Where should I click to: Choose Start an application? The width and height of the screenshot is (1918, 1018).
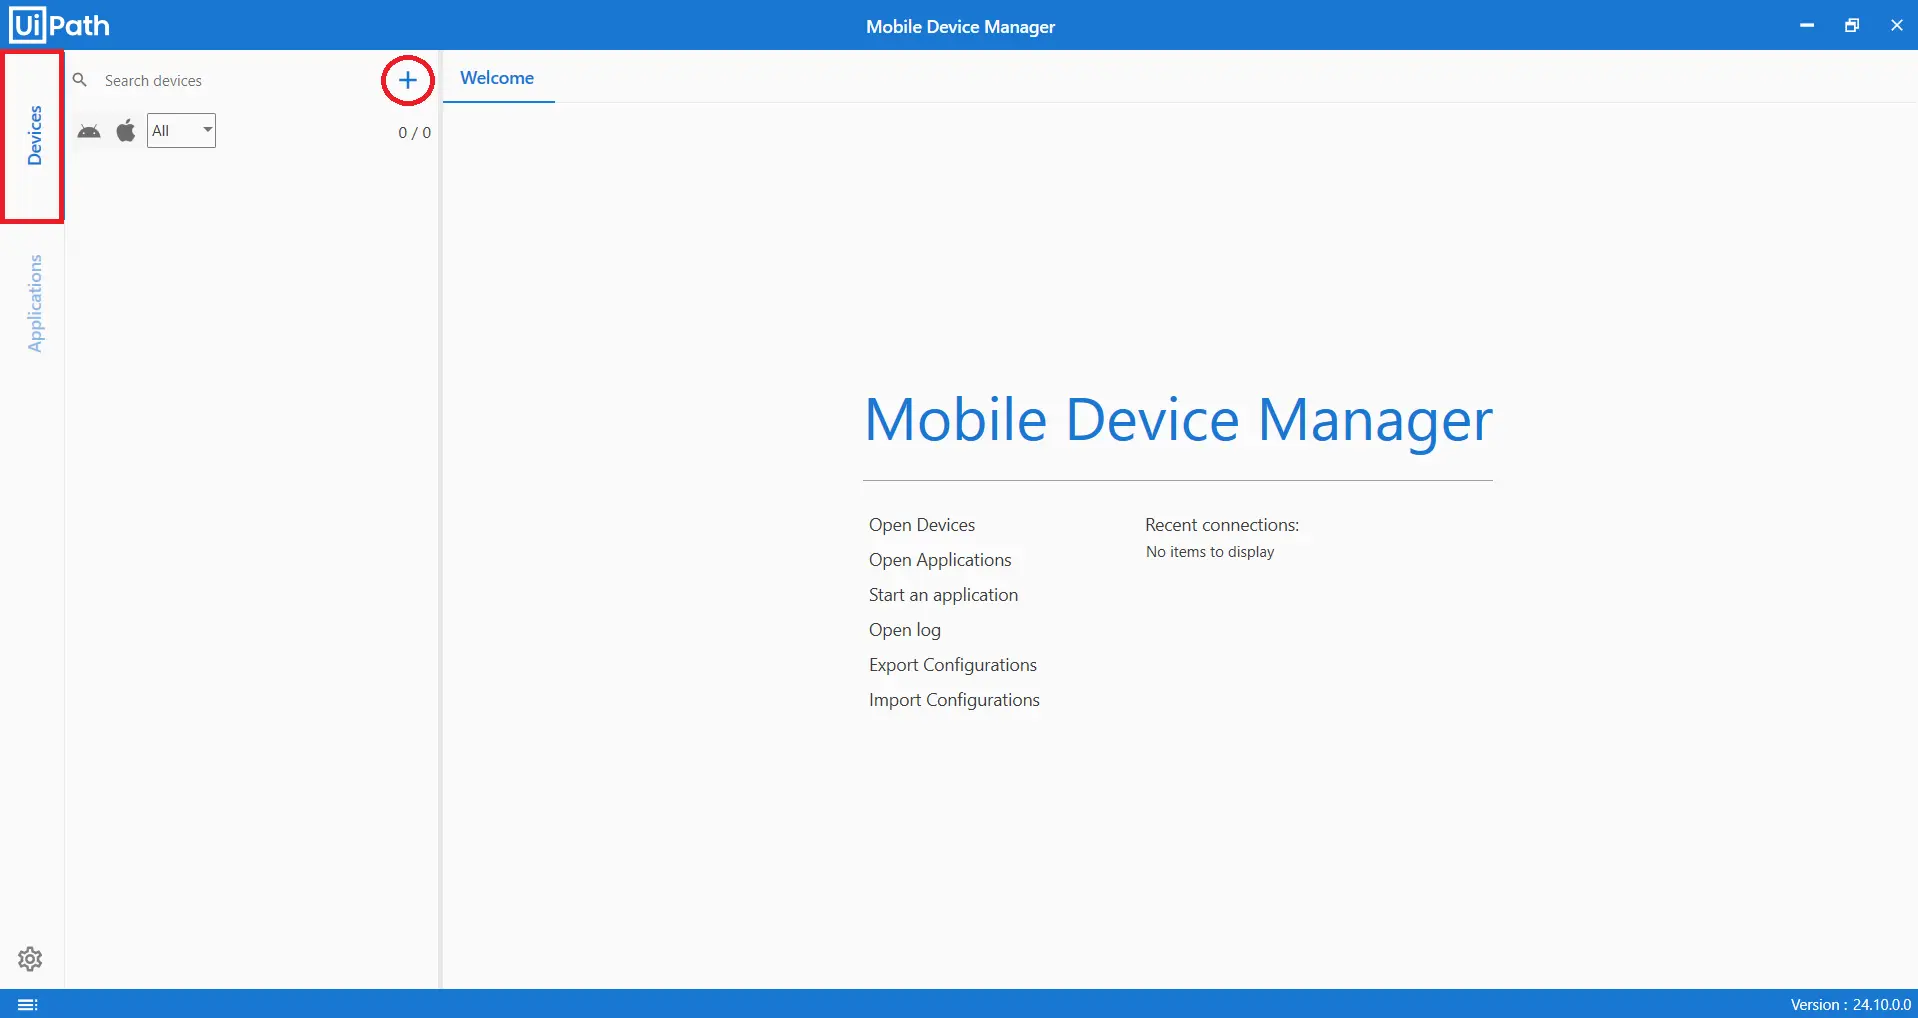[942, 595]
